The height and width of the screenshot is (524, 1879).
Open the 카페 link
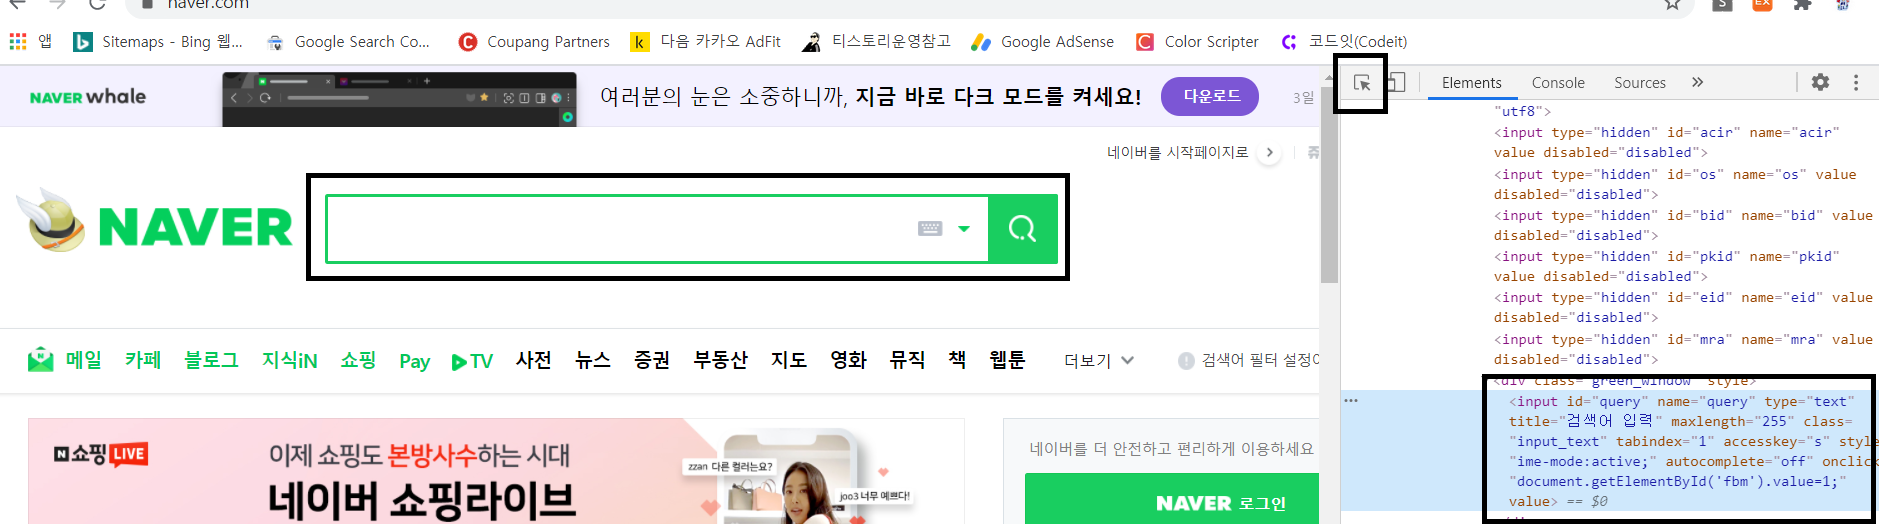[143, 360]
